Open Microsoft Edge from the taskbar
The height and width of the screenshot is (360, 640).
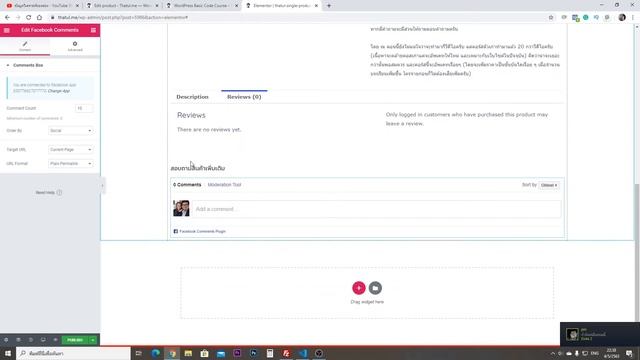[156, 353]
